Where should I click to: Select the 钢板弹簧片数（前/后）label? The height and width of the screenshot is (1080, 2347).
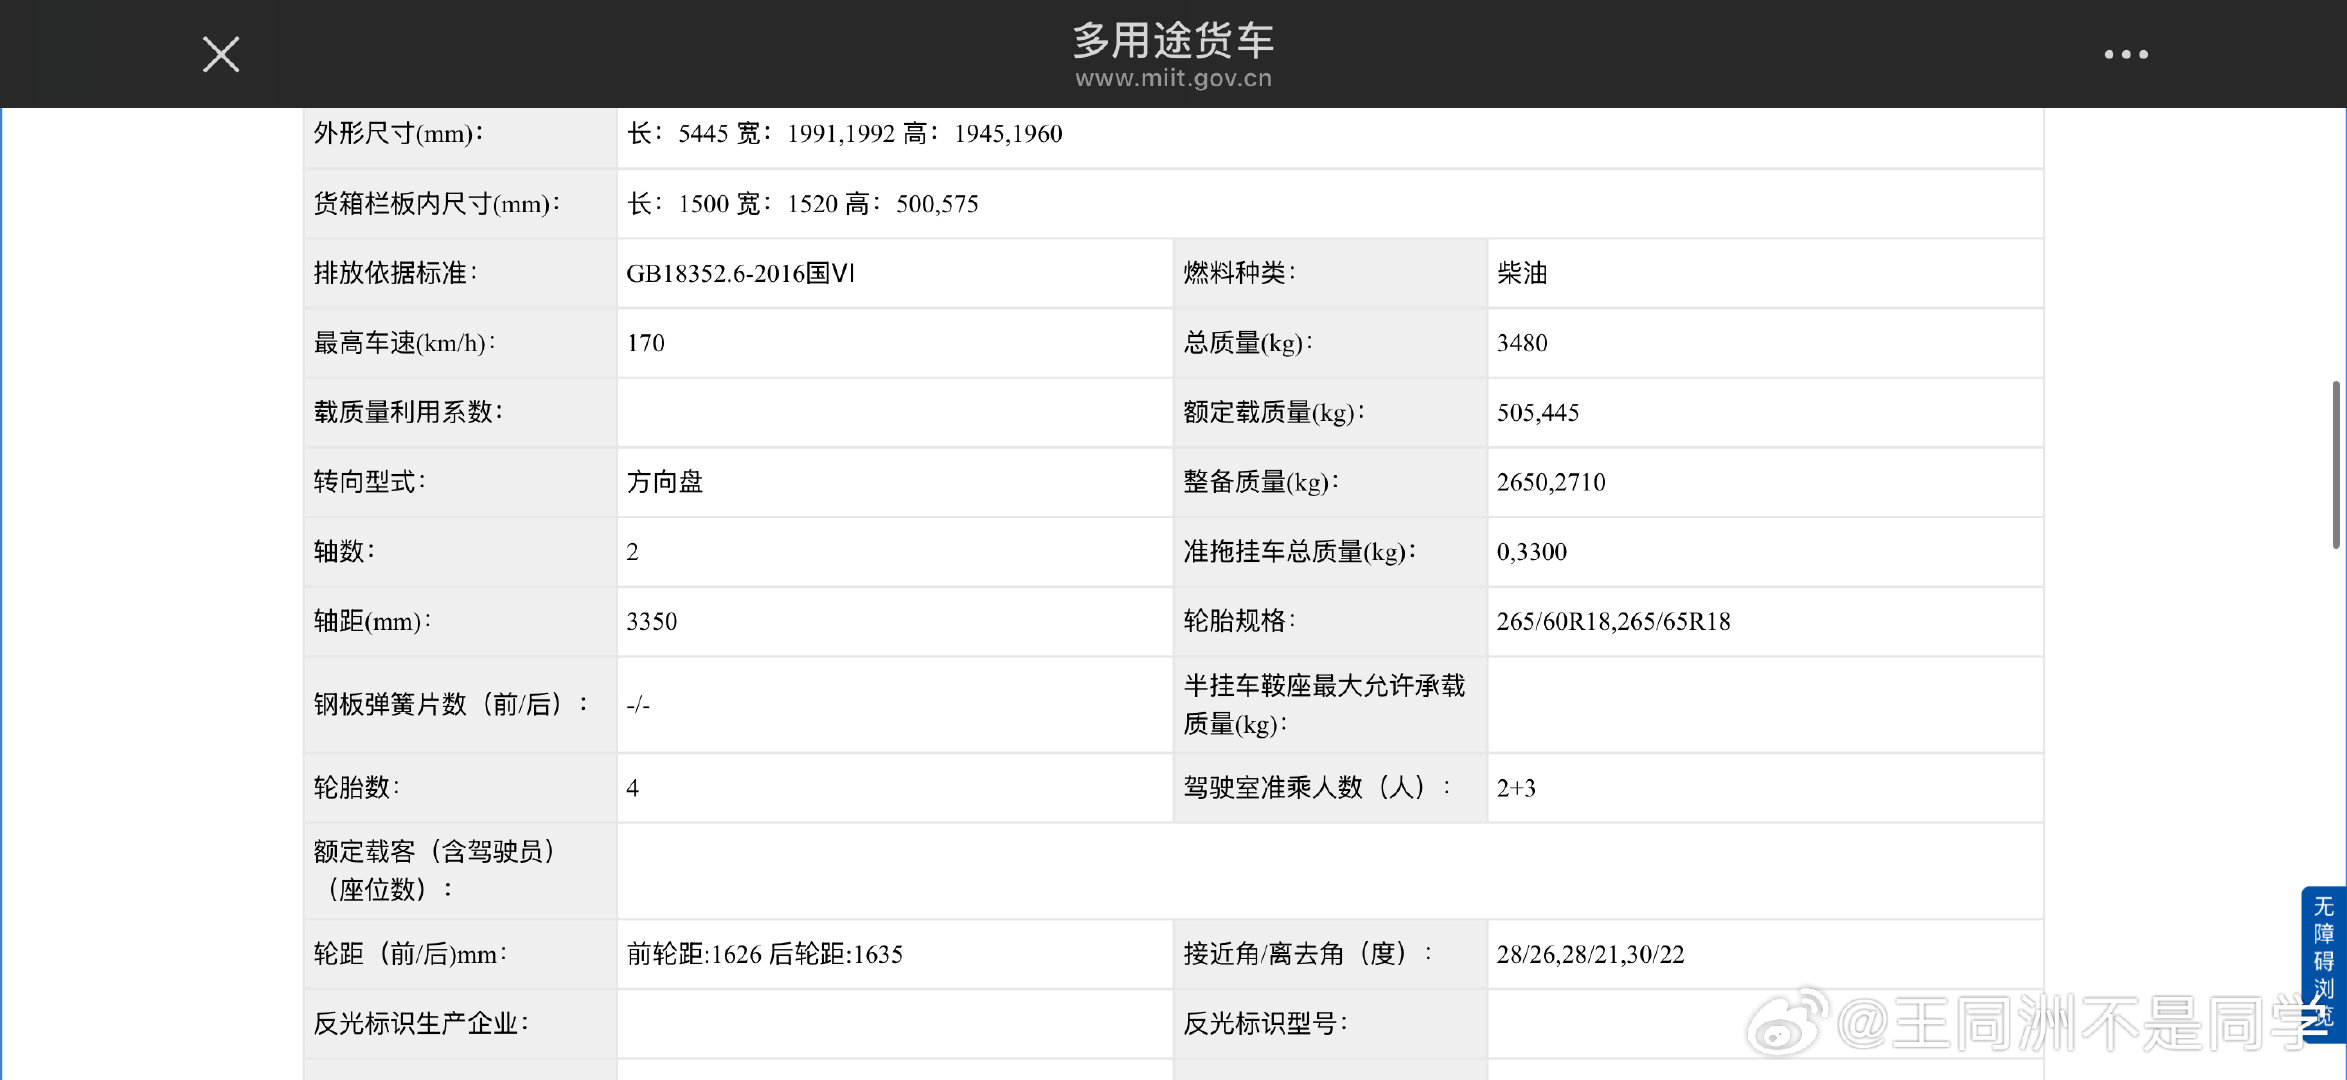[x=451, y=705]
